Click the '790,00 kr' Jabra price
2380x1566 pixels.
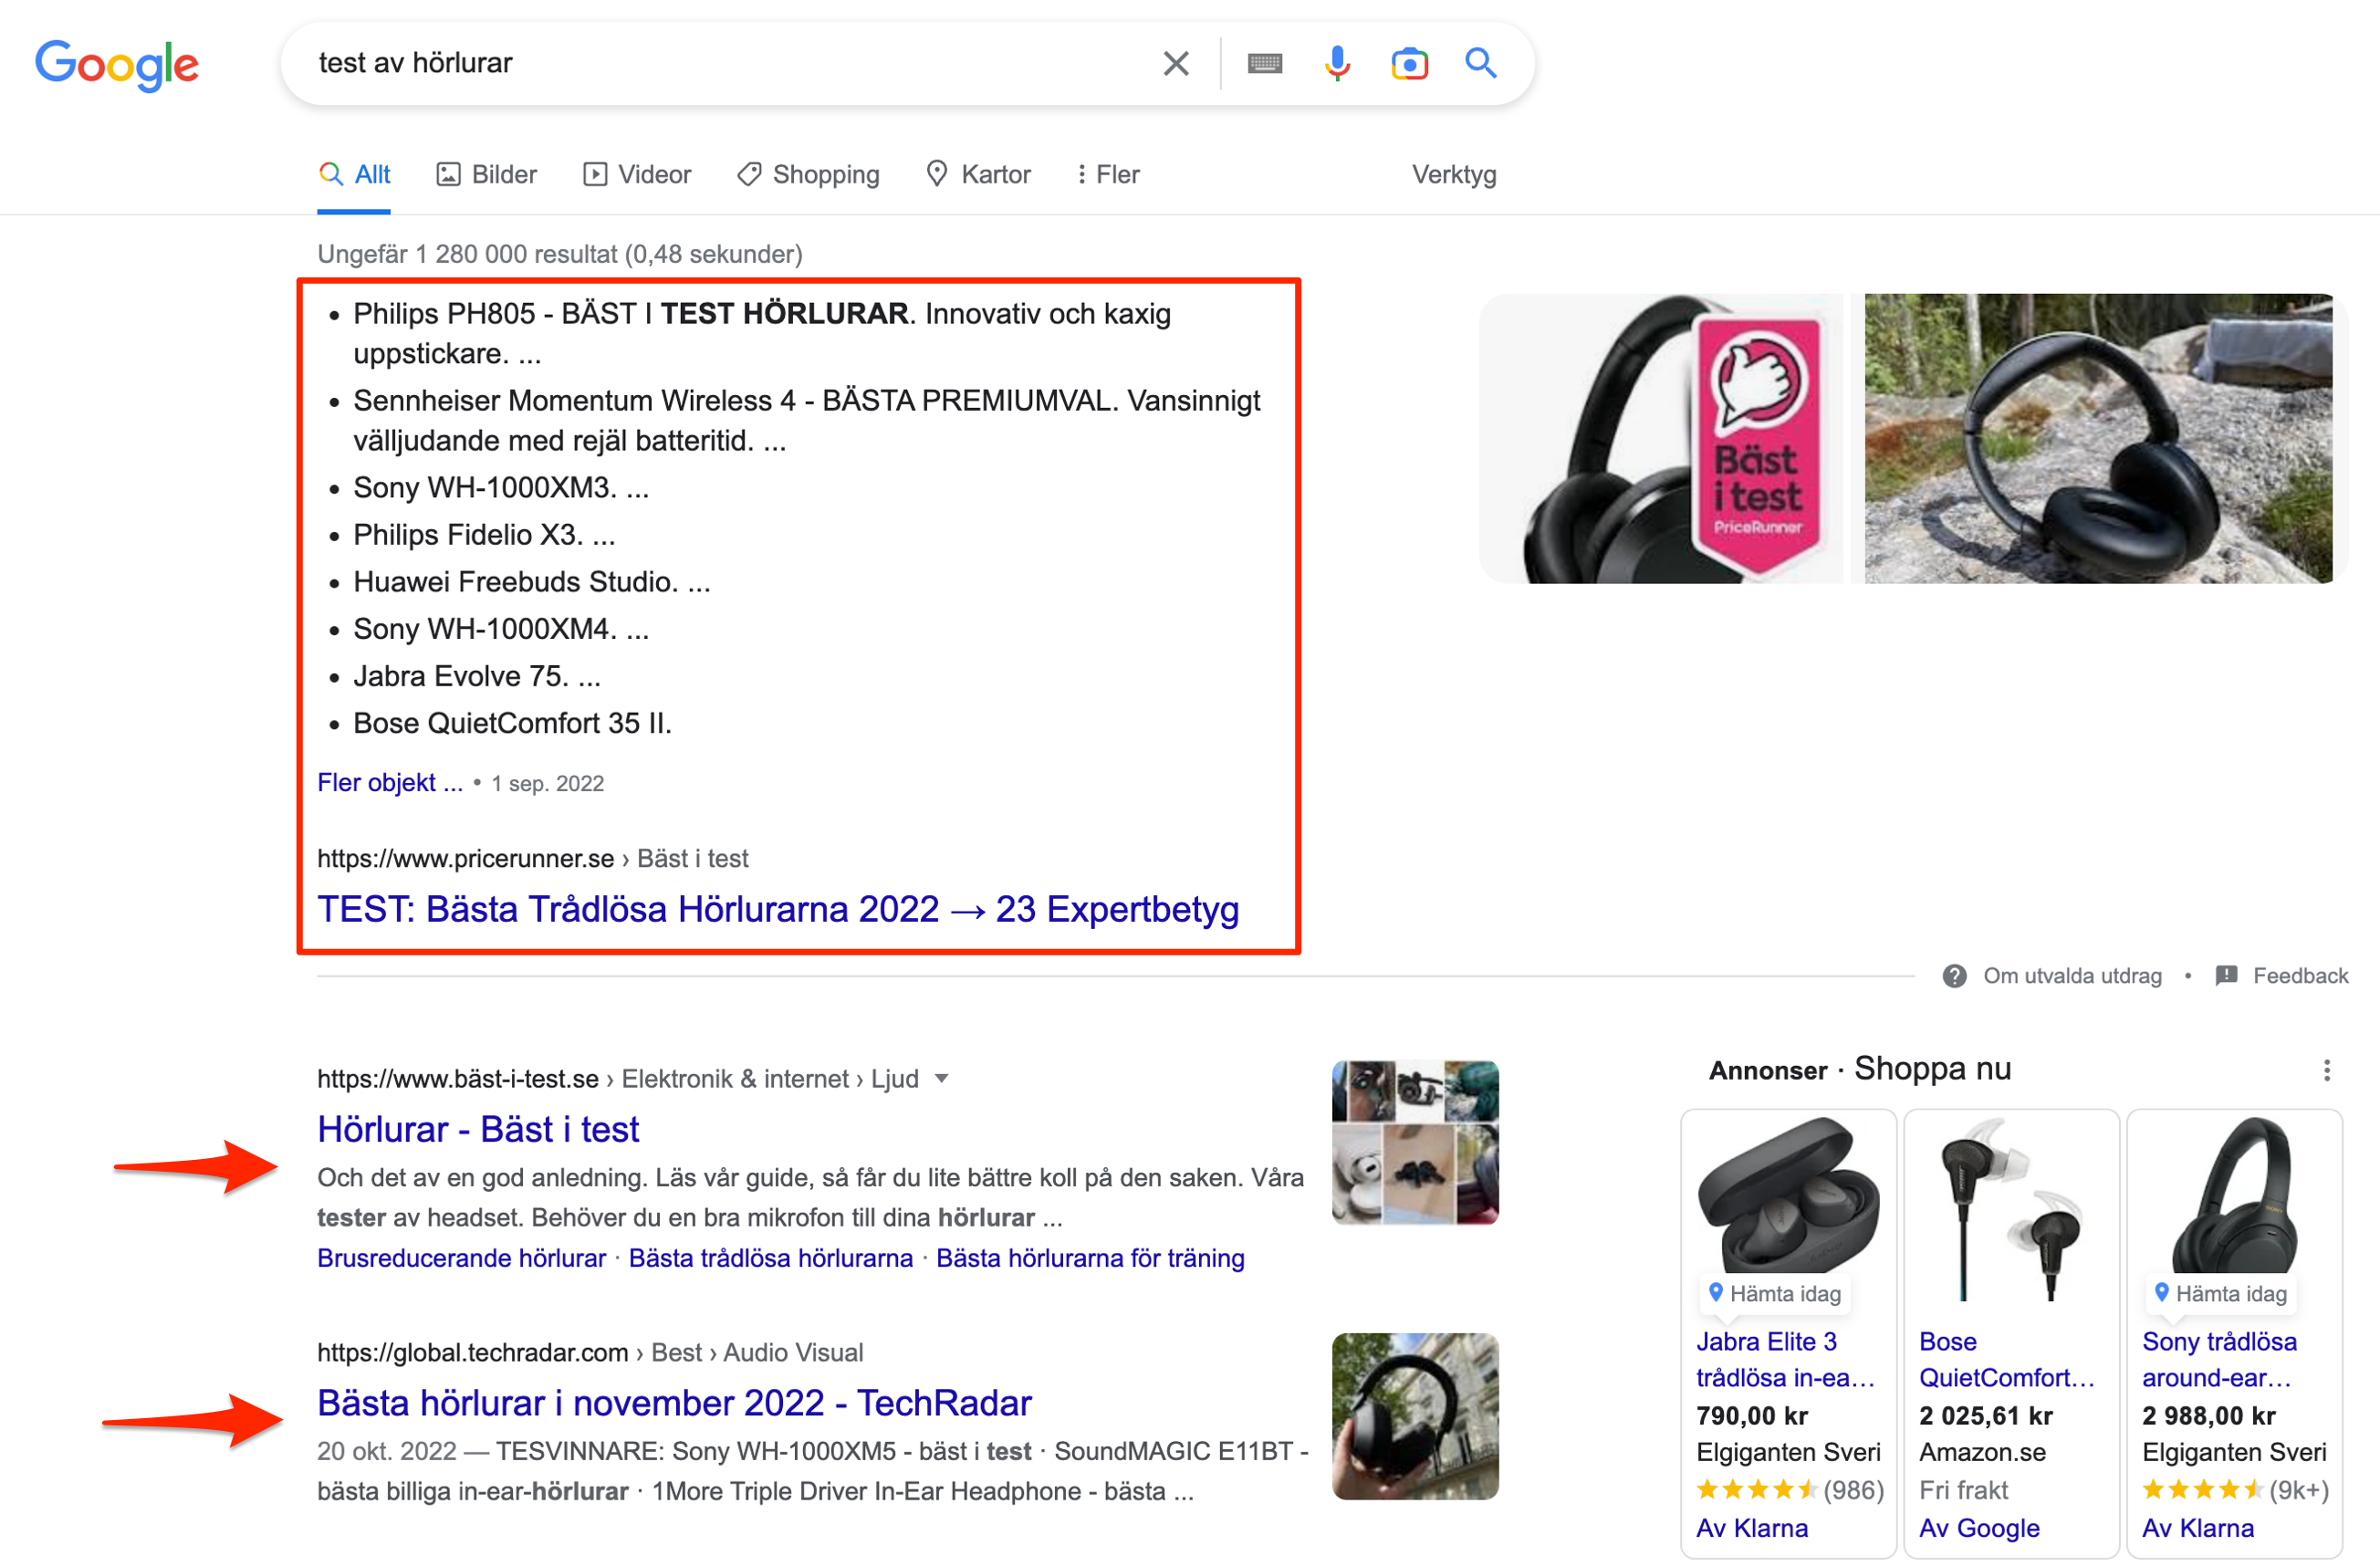[1752, 1416]
